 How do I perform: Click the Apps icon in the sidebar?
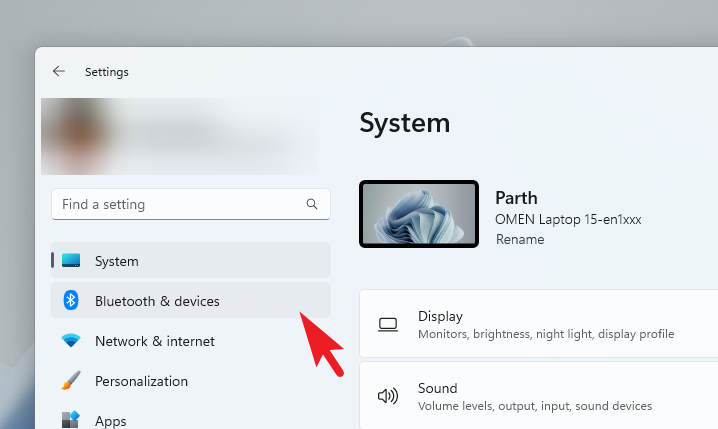[x=71, y=420]
